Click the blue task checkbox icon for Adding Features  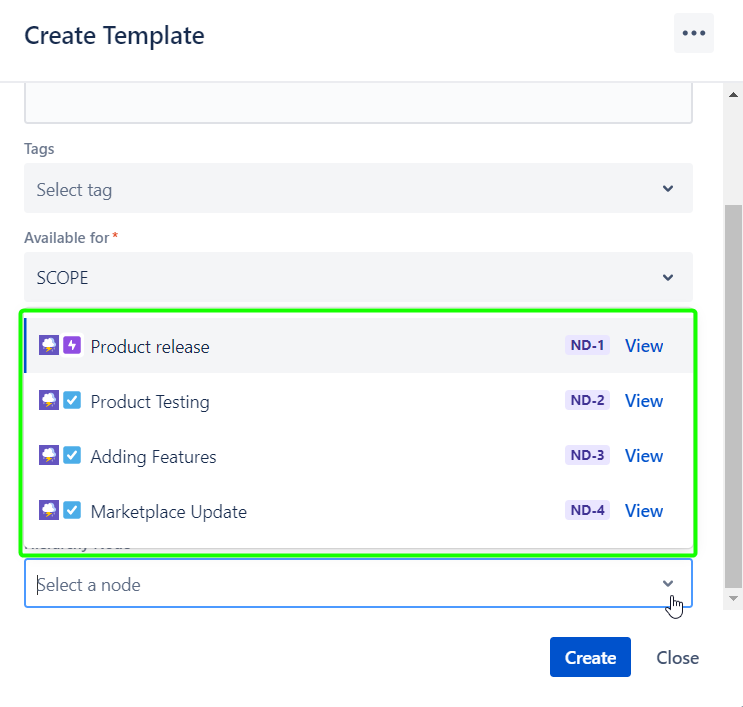72,456
